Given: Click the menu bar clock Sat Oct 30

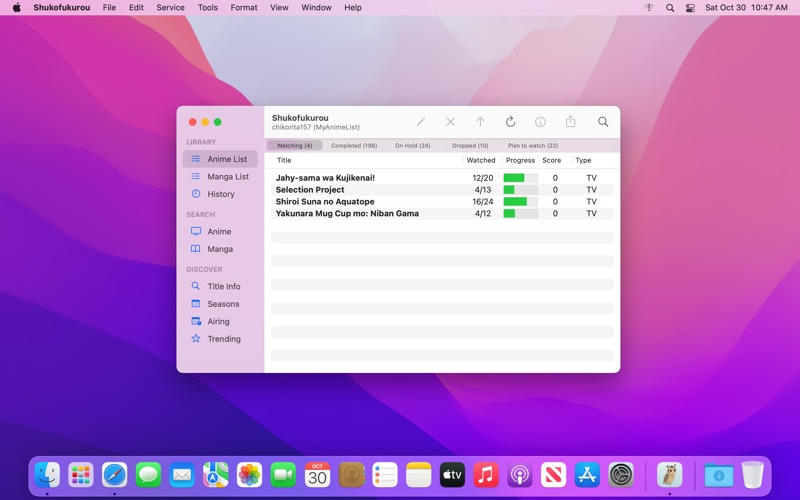Looking at the screenshot, I should pyautogui.click(x=746, y=8).
